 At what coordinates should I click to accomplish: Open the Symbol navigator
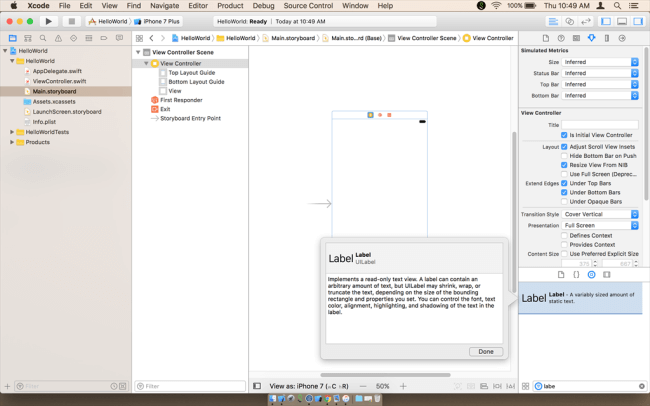(x=28, y=38)
